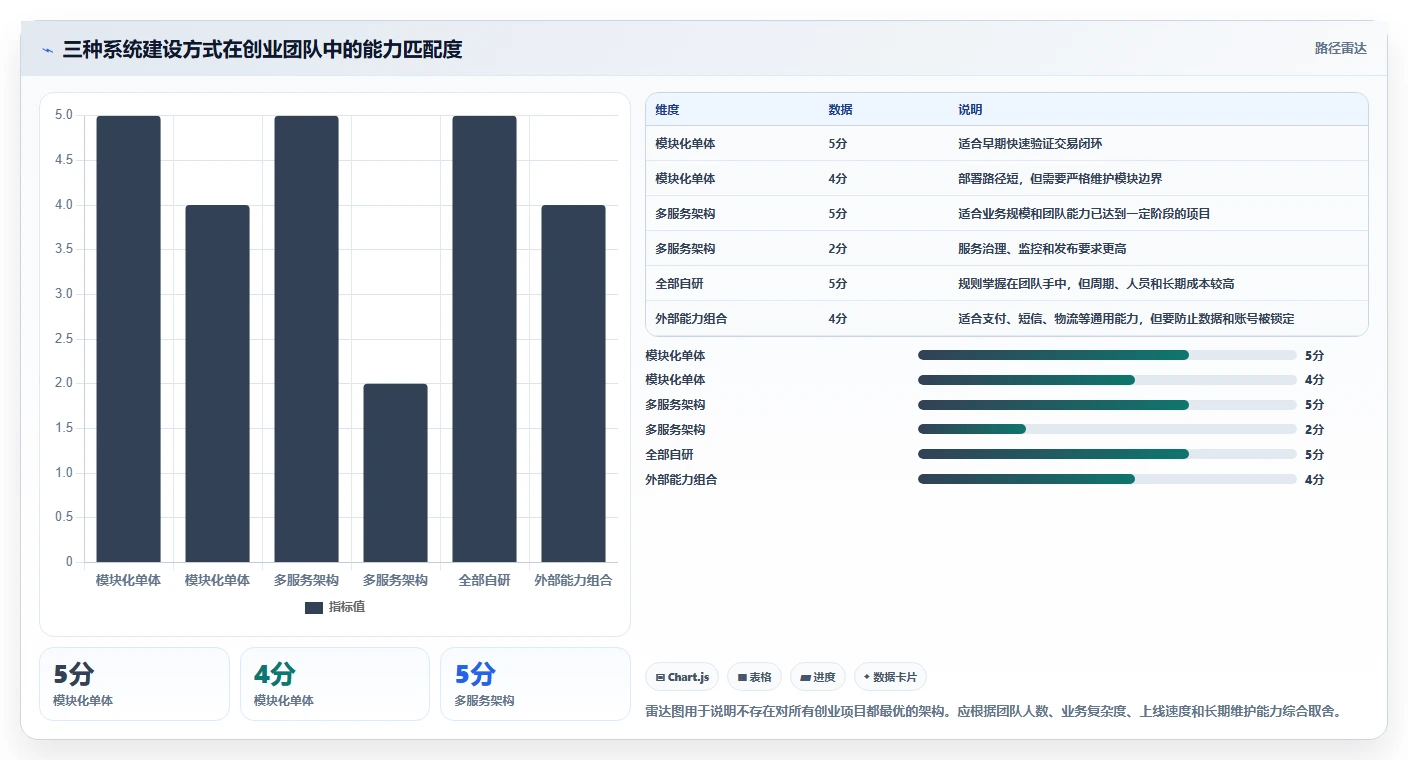The height and width of the screenshot is (760, 1408).
Task: Click table cell 部署路径短，但需要严格维护模块边界
Action: tap(1060, 179)
